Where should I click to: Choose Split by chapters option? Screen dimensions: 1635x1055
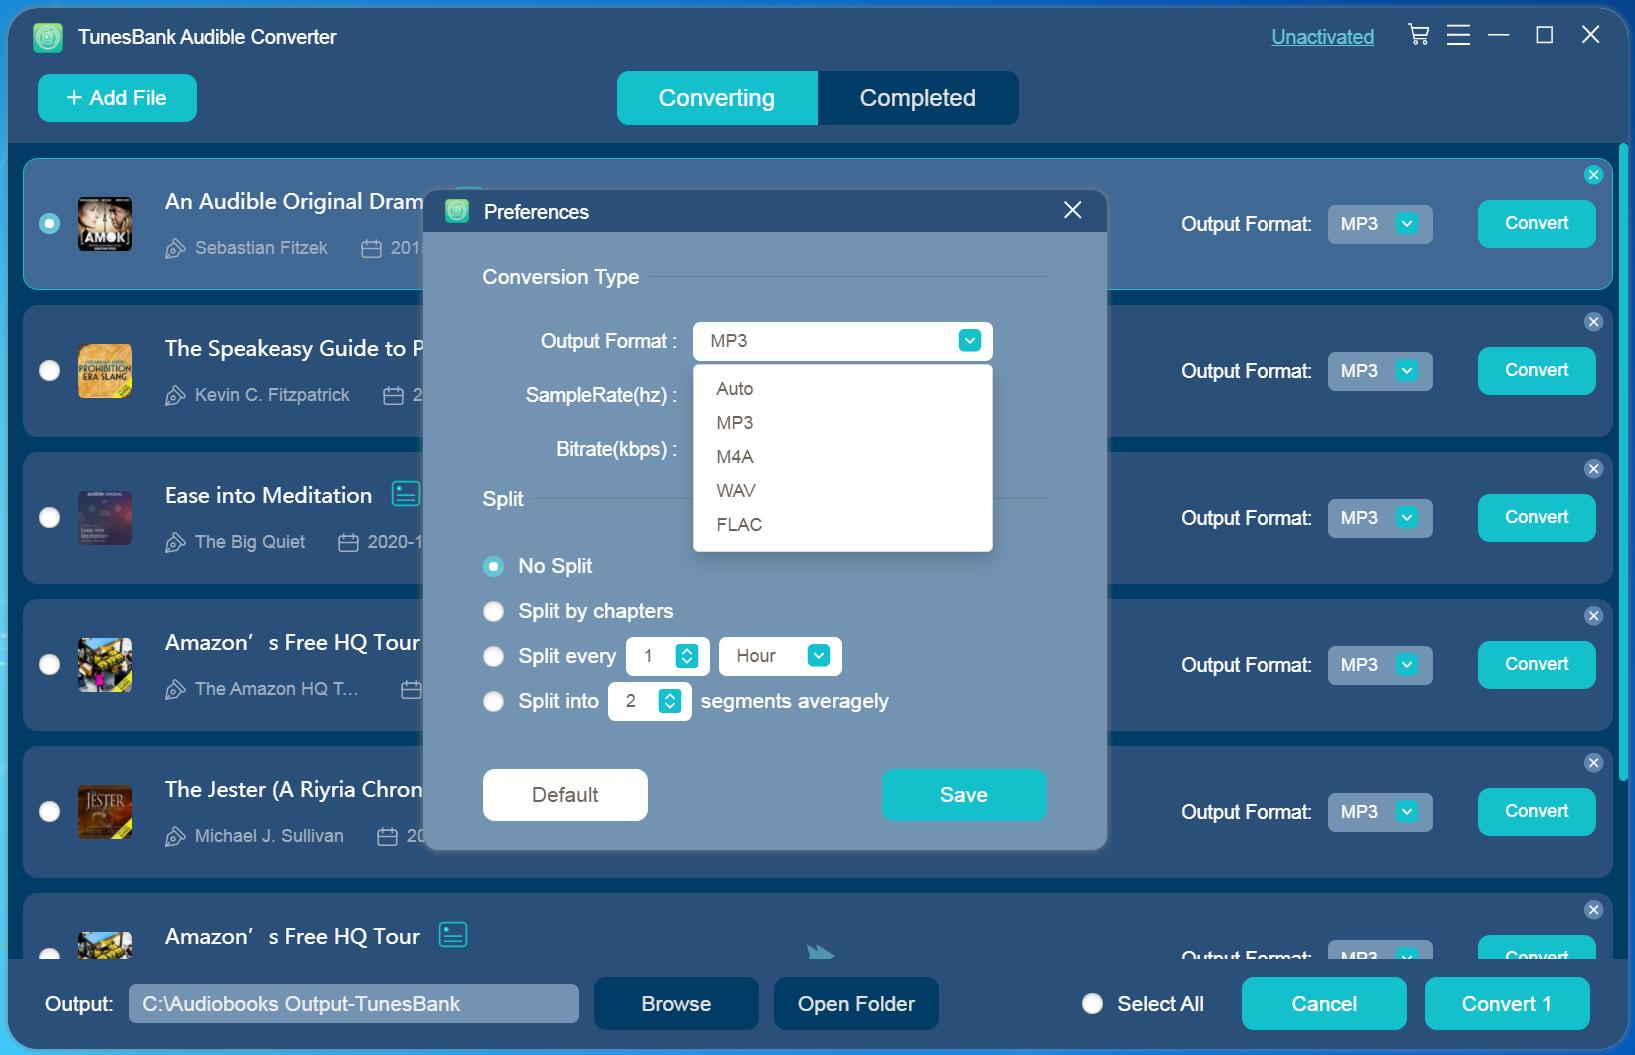pyautogui.click(x=493, y=611)
